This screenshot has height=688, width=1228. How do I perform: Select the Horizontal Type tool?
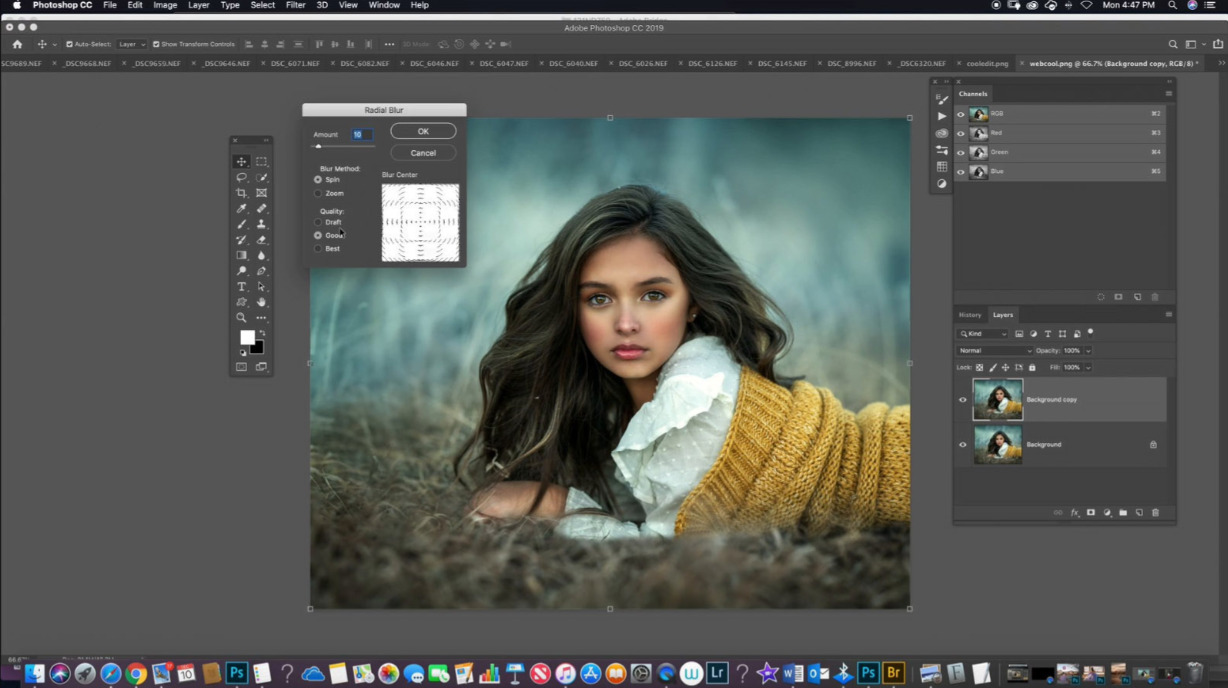coord(241,287)
